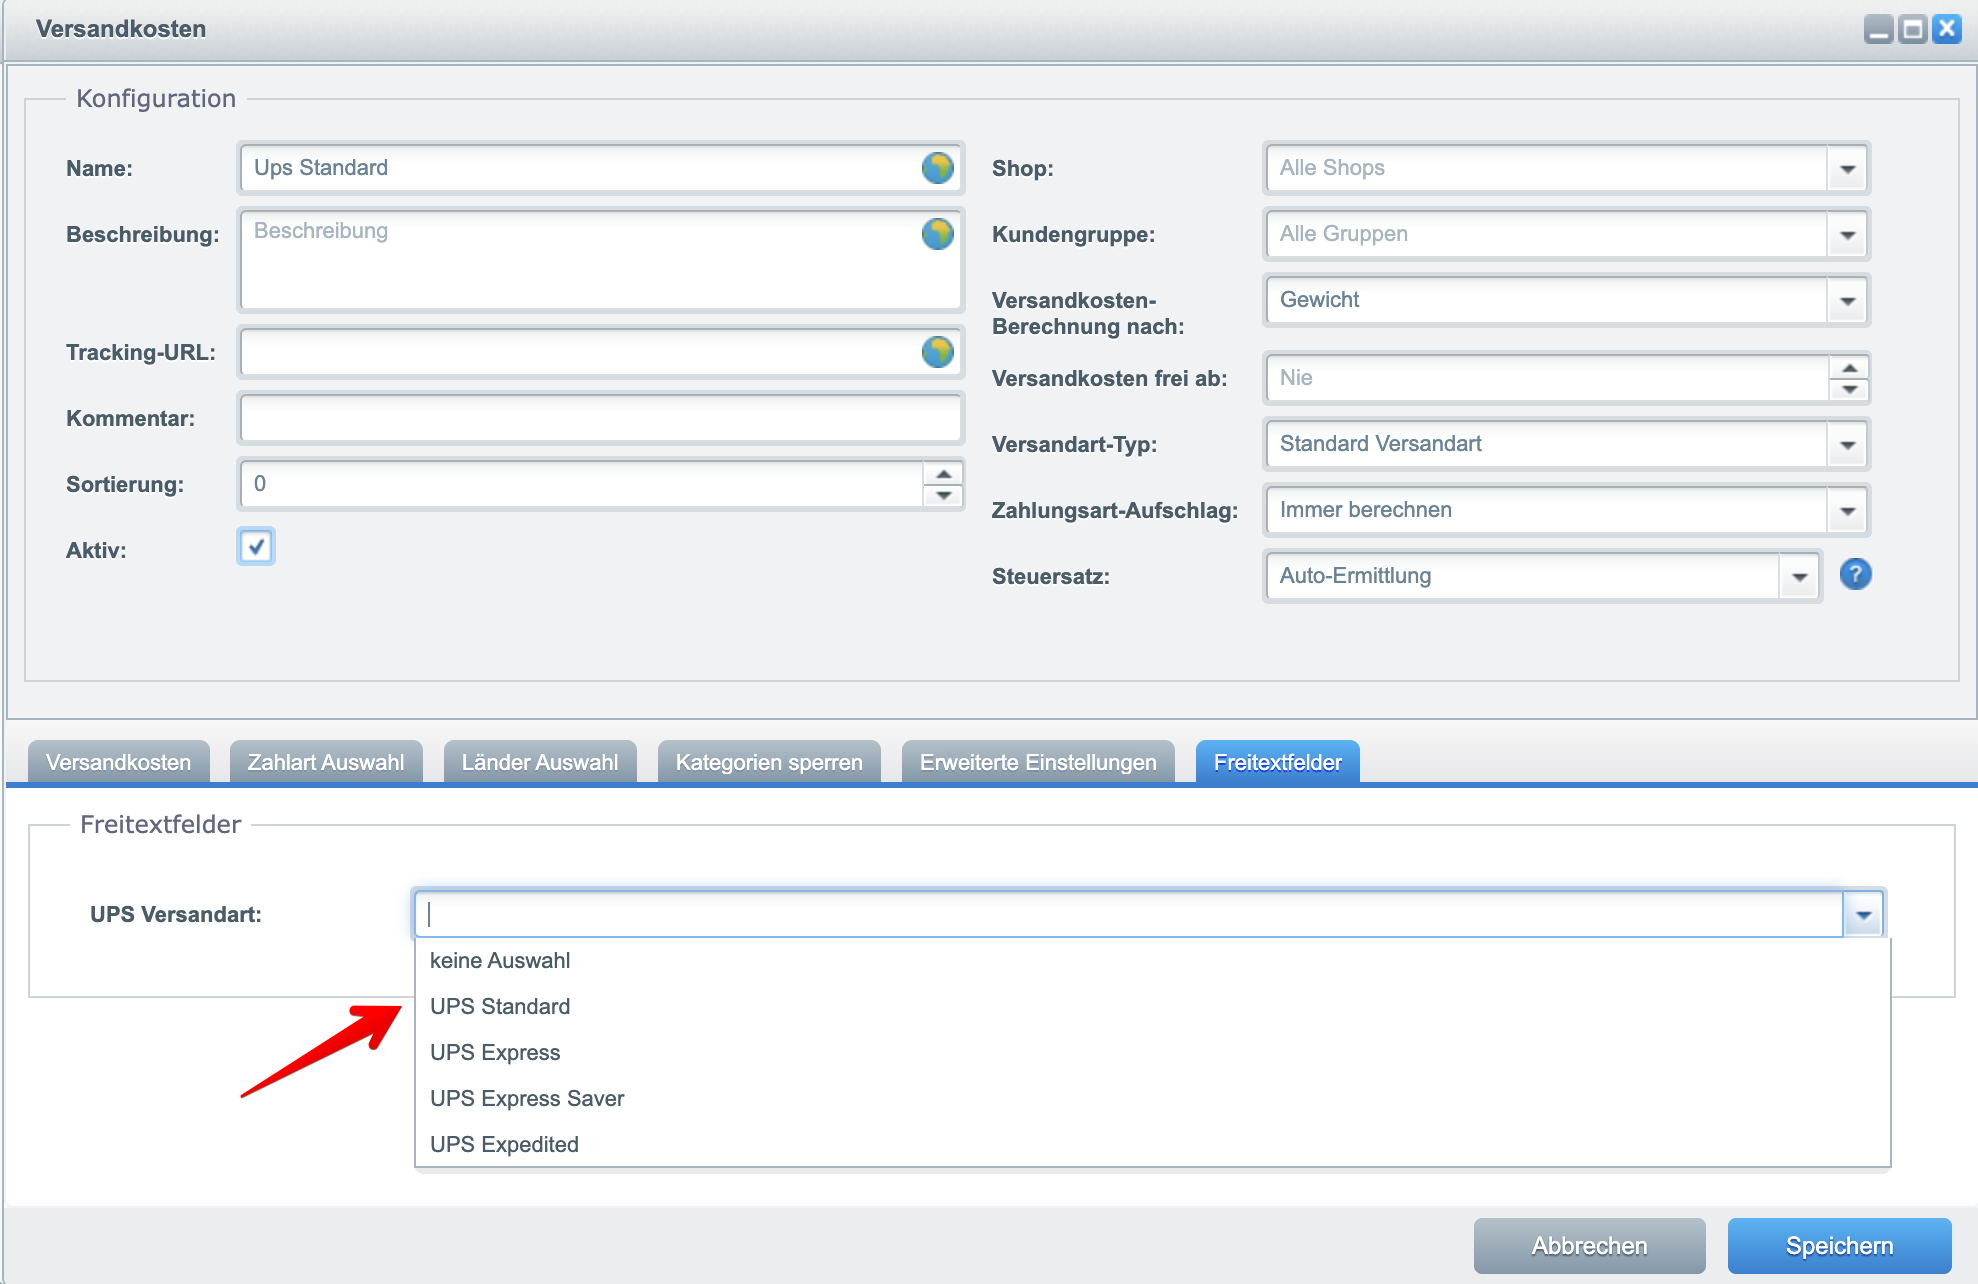This screenshot has width=1978, height=1284.
Task: Click into the Kommentar input field
Action: click(600, 418)
